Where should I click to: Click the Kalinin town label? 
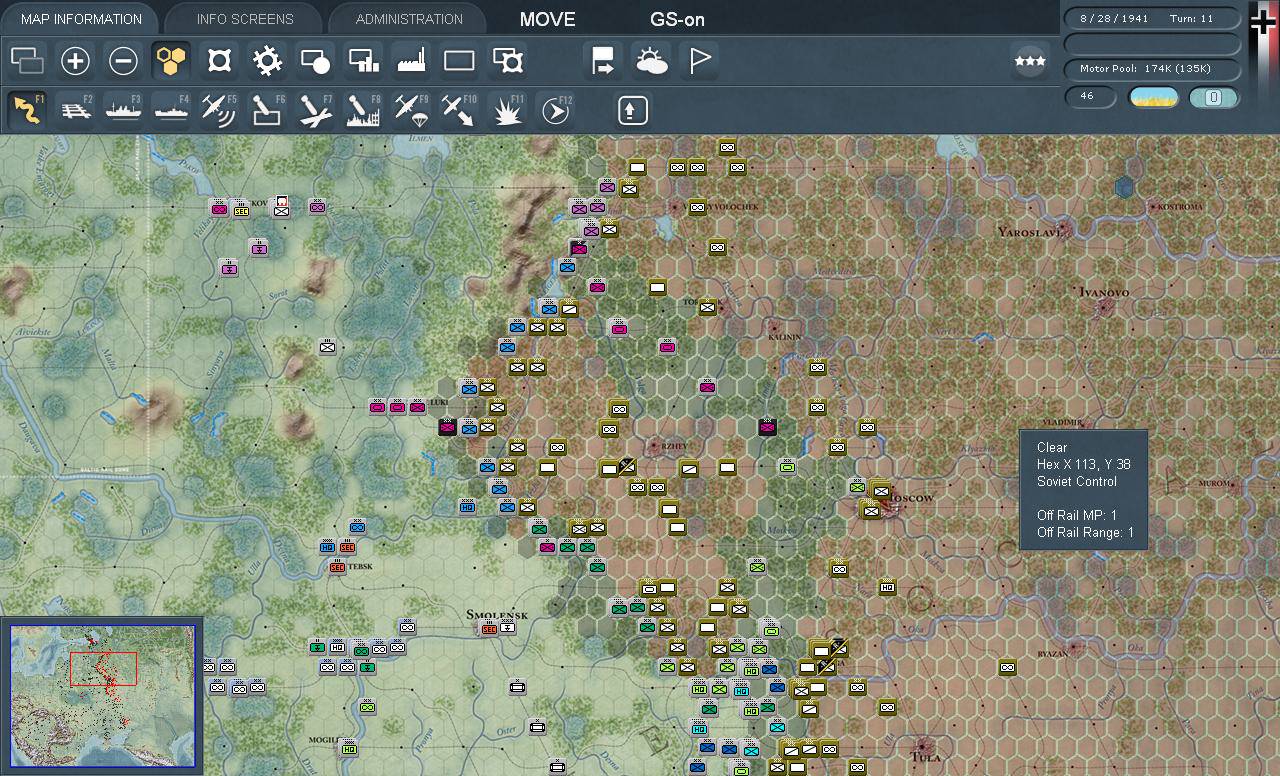785,337
